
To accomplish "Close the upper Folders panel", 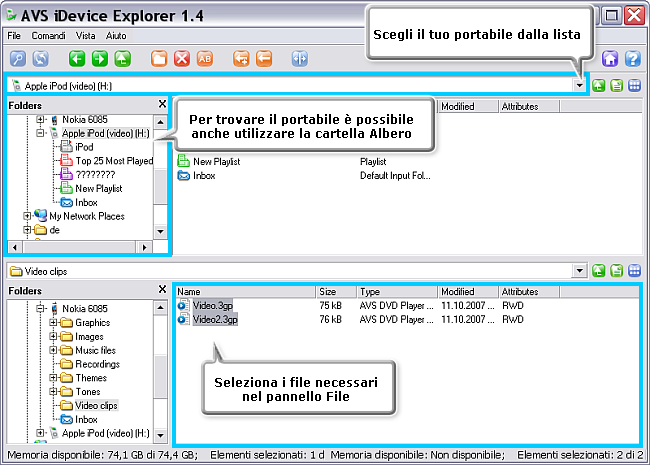I will pyautogui.click(x=162, y=104).
